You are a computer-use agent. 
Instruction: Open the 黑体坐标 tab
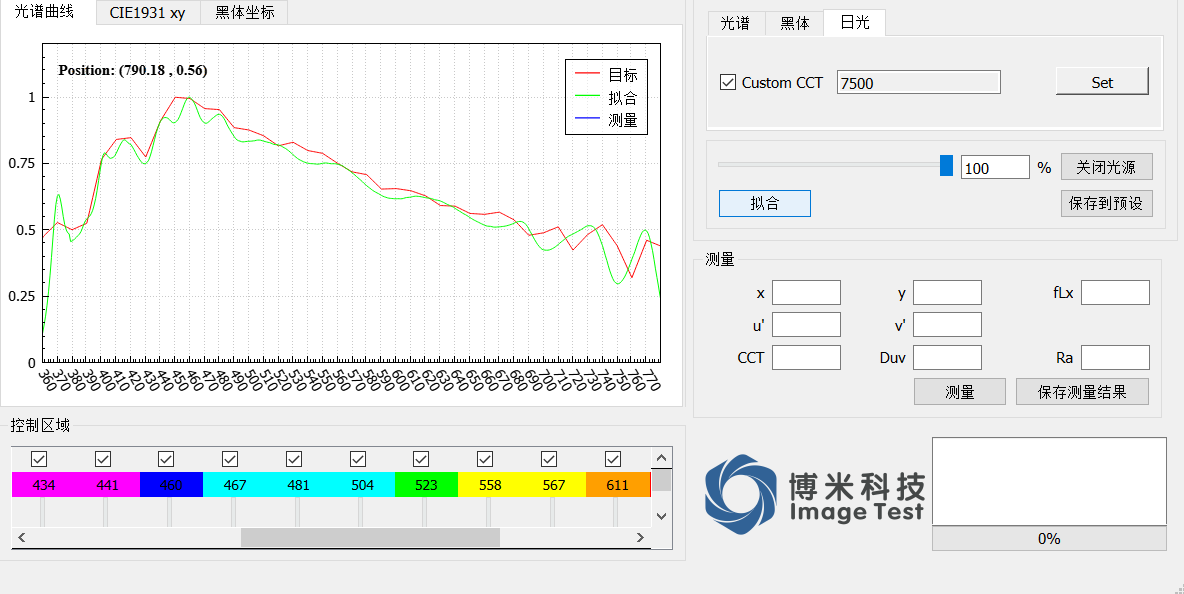click(x=244, y=13)
